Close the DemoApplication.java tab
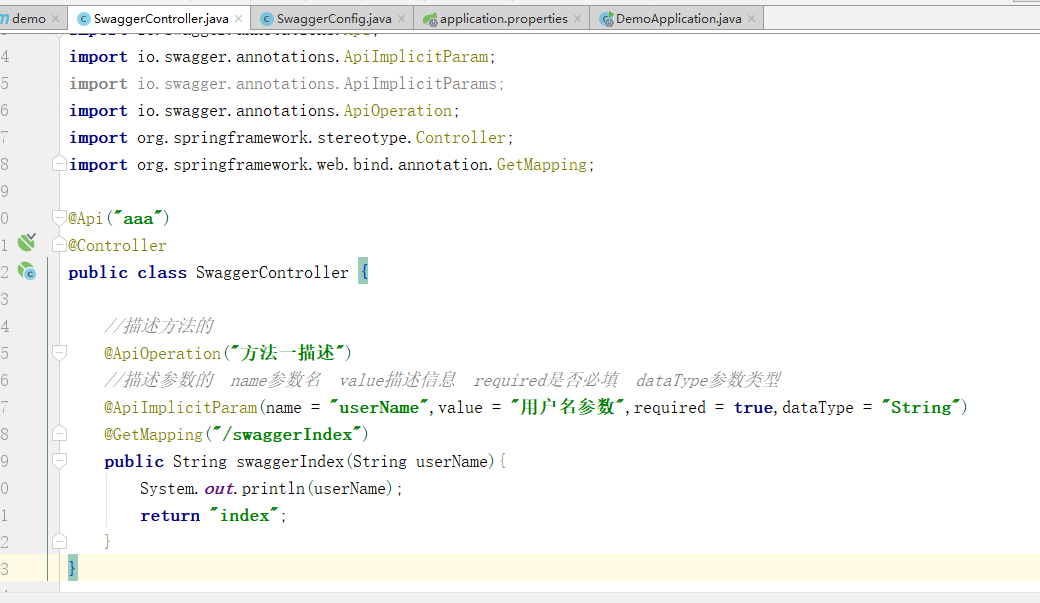 pos(751,17)
